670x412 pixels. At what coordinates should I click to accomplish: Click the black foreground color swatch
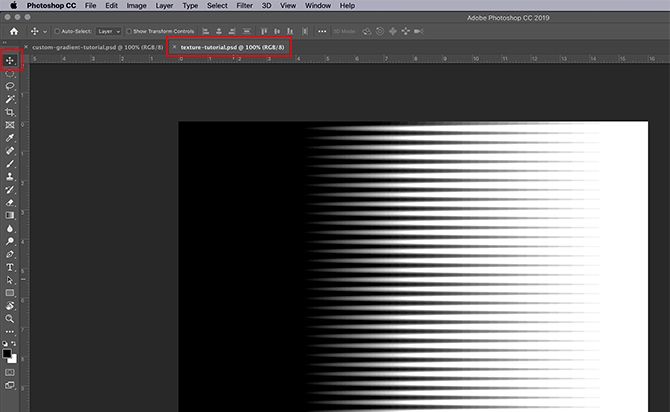tap(7, 353)
